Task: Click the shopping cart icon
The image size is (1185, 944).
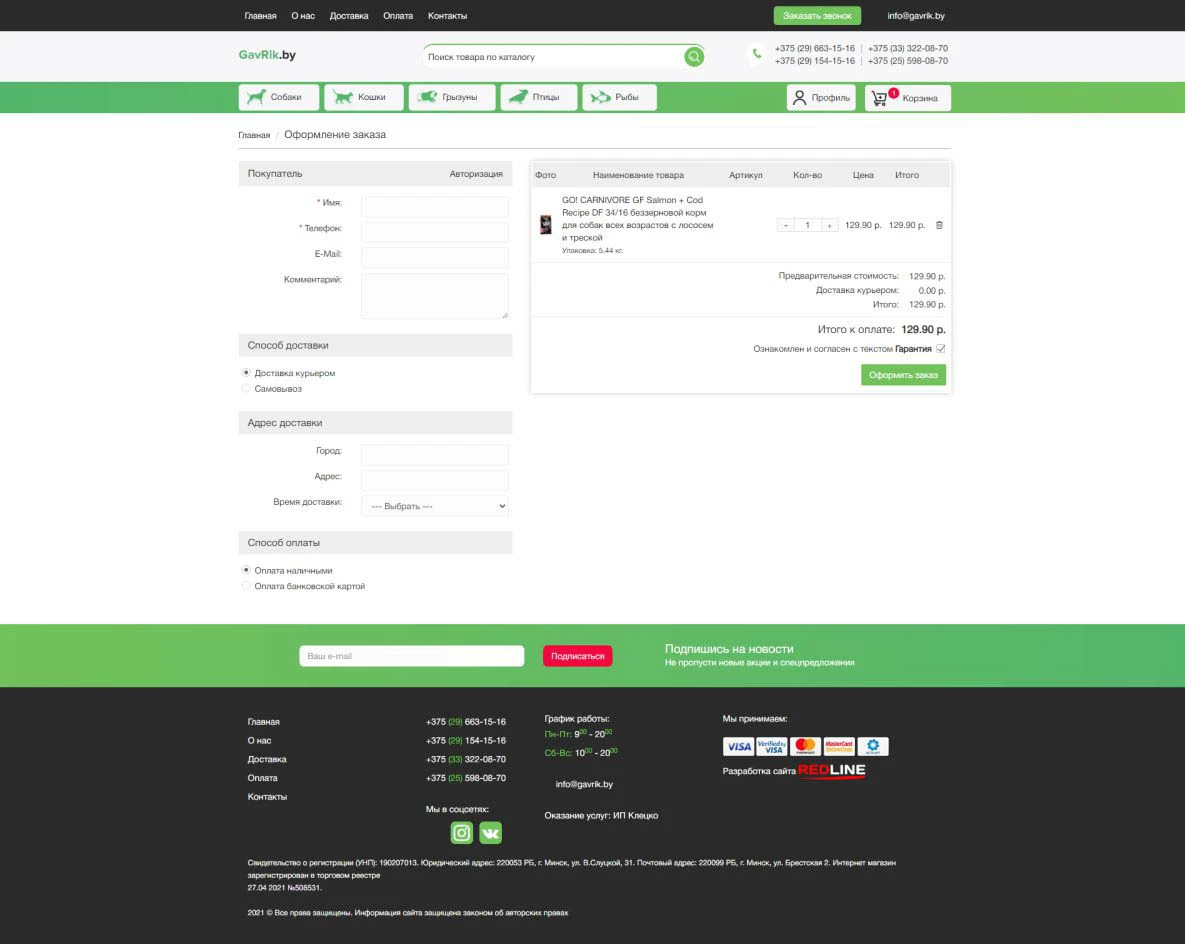Action: click(879, 98)
